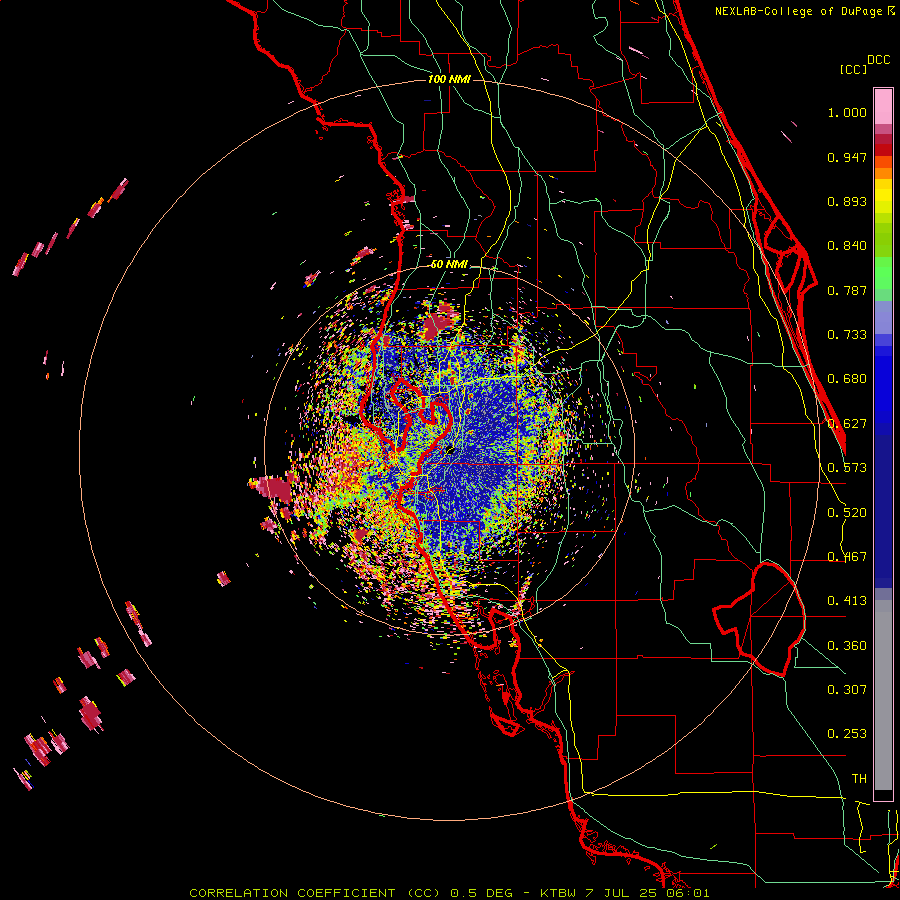
Task: Click the TH threshold label
Action: click(x=859, y=778)
